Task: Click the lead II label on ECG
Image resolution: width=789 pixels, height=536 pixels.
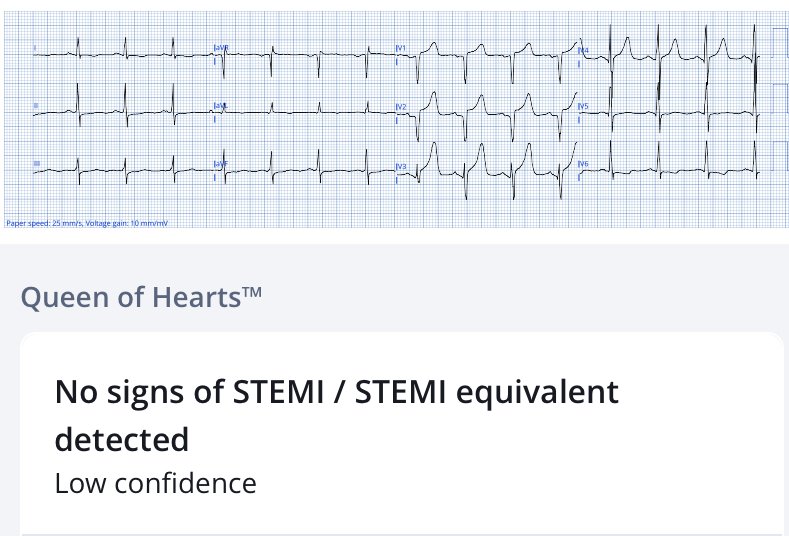Action: click(36, 105)
